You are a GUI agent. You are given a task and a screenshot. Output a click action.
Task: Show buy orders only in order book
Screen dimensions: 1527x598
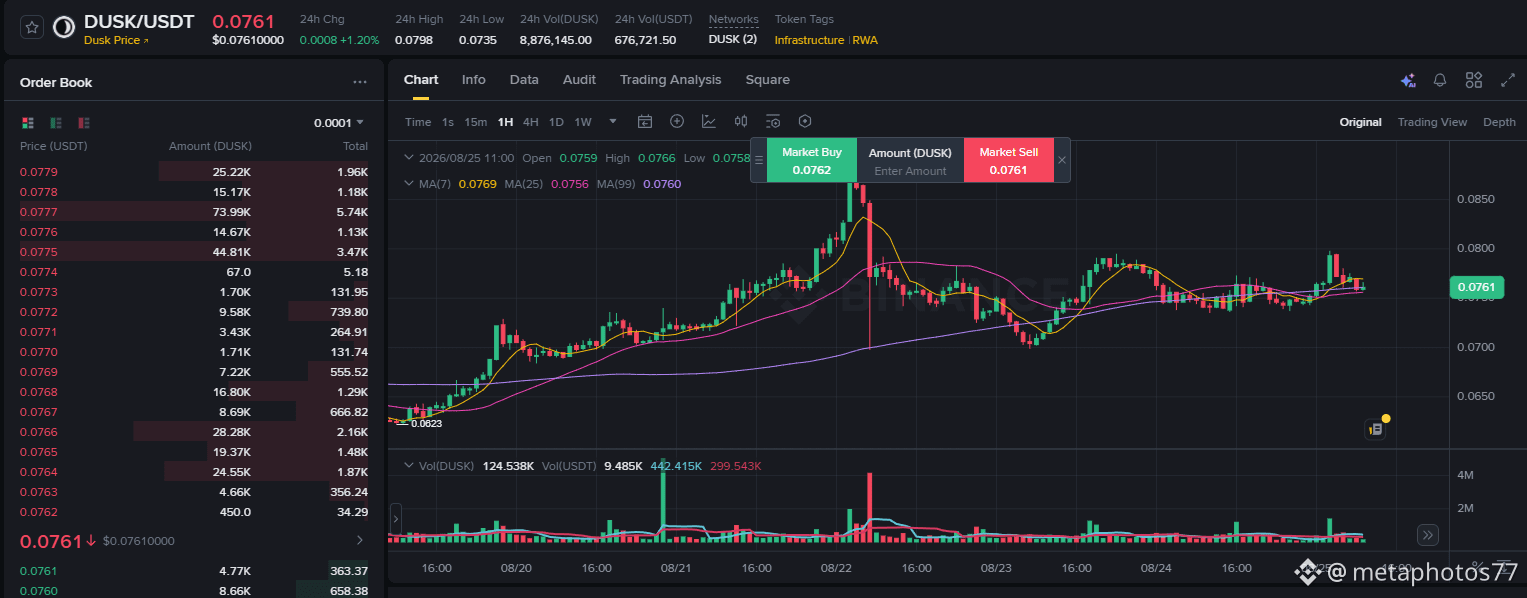coord(56,123)
